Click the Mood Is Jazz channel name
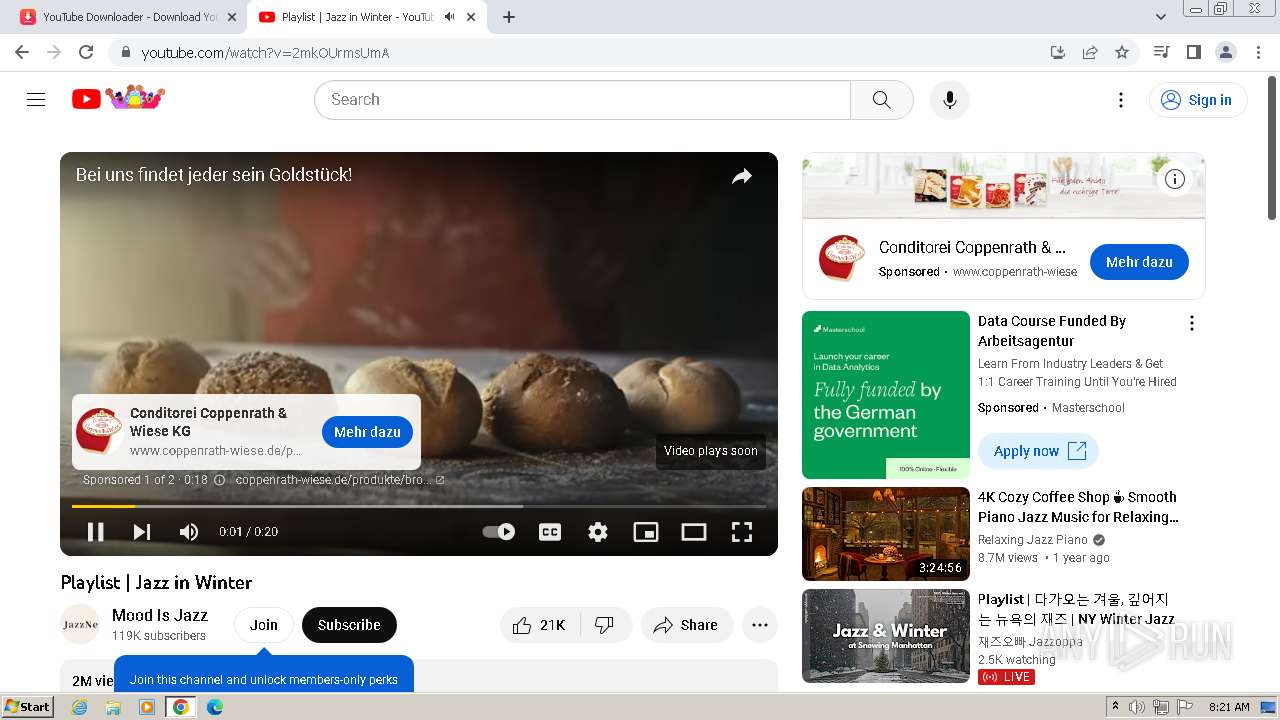Image resolution: width=1280 pixels, height=720 pixels. (160, 615)
